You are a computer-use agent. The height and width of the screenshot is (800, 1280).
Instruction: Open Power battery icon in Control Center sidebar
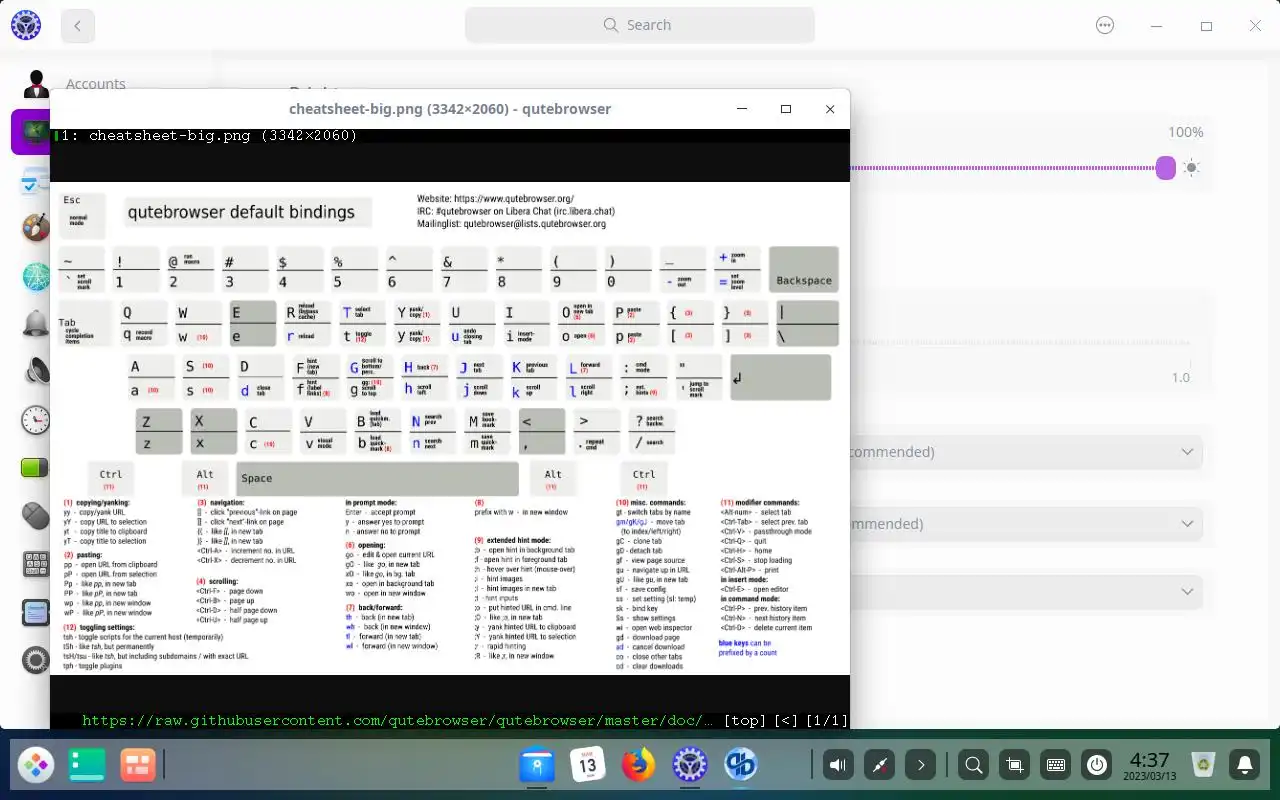click(35, 467)
